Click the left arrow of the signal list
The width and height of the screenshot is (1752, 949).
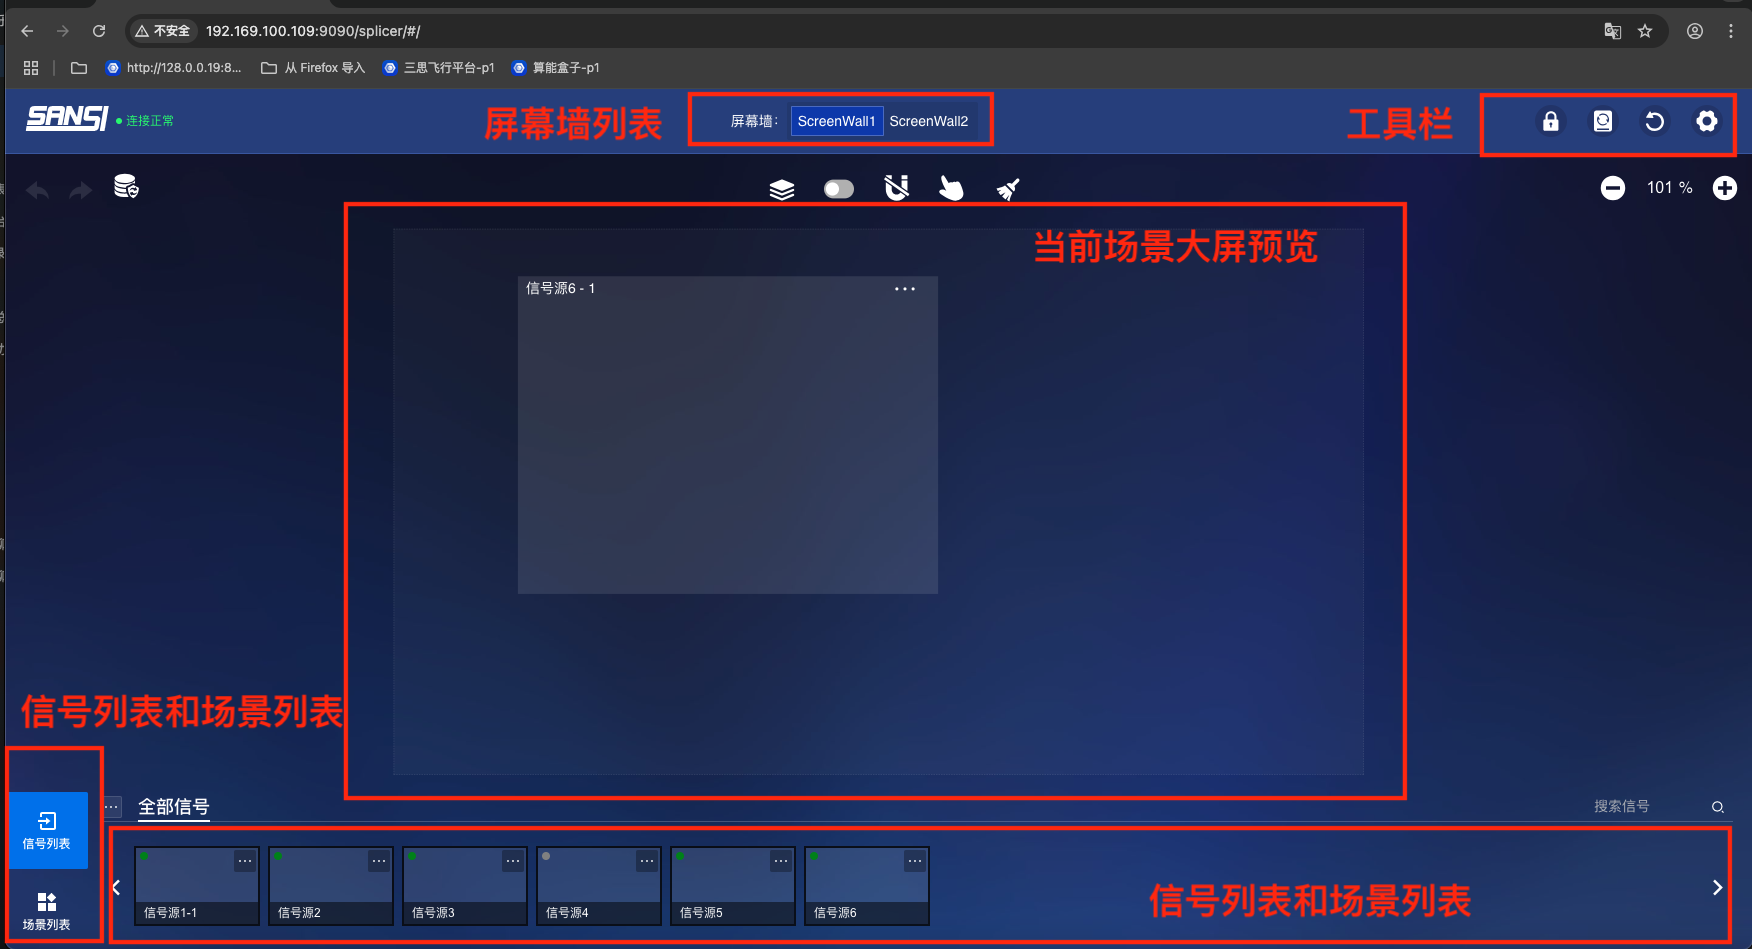(x=117, y=887)
